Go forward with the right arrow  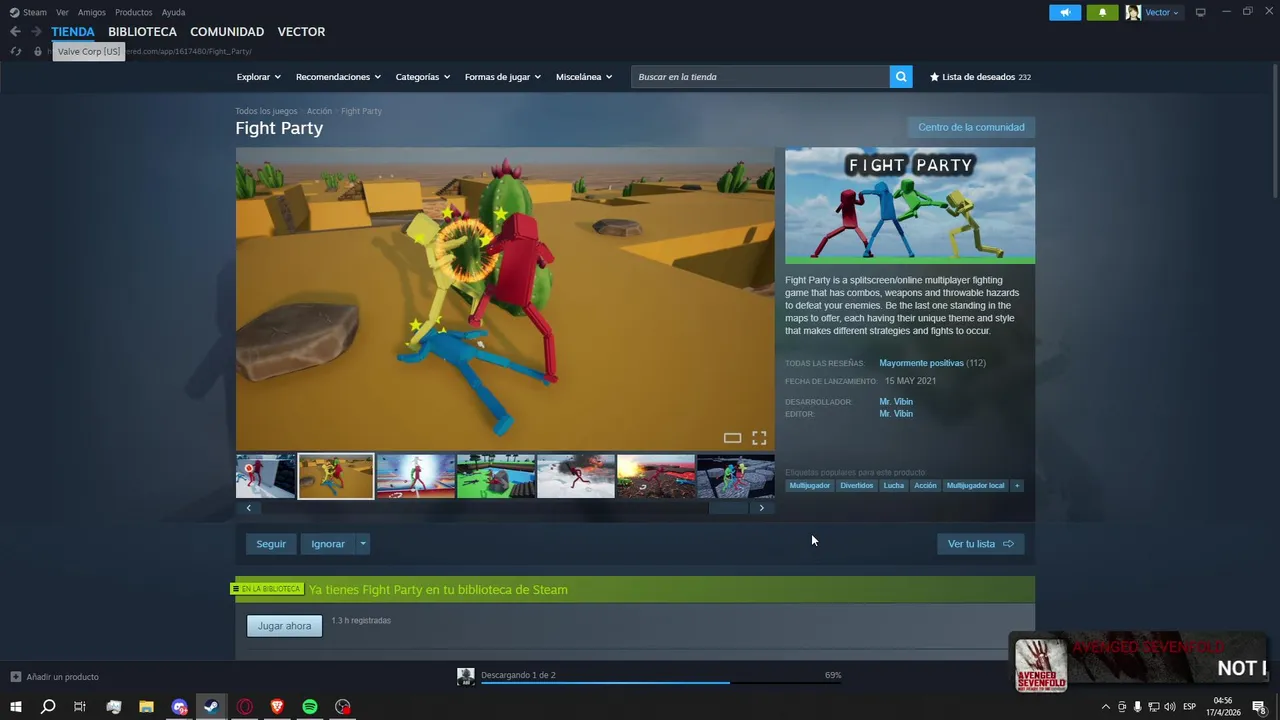[x=36, y=32]
